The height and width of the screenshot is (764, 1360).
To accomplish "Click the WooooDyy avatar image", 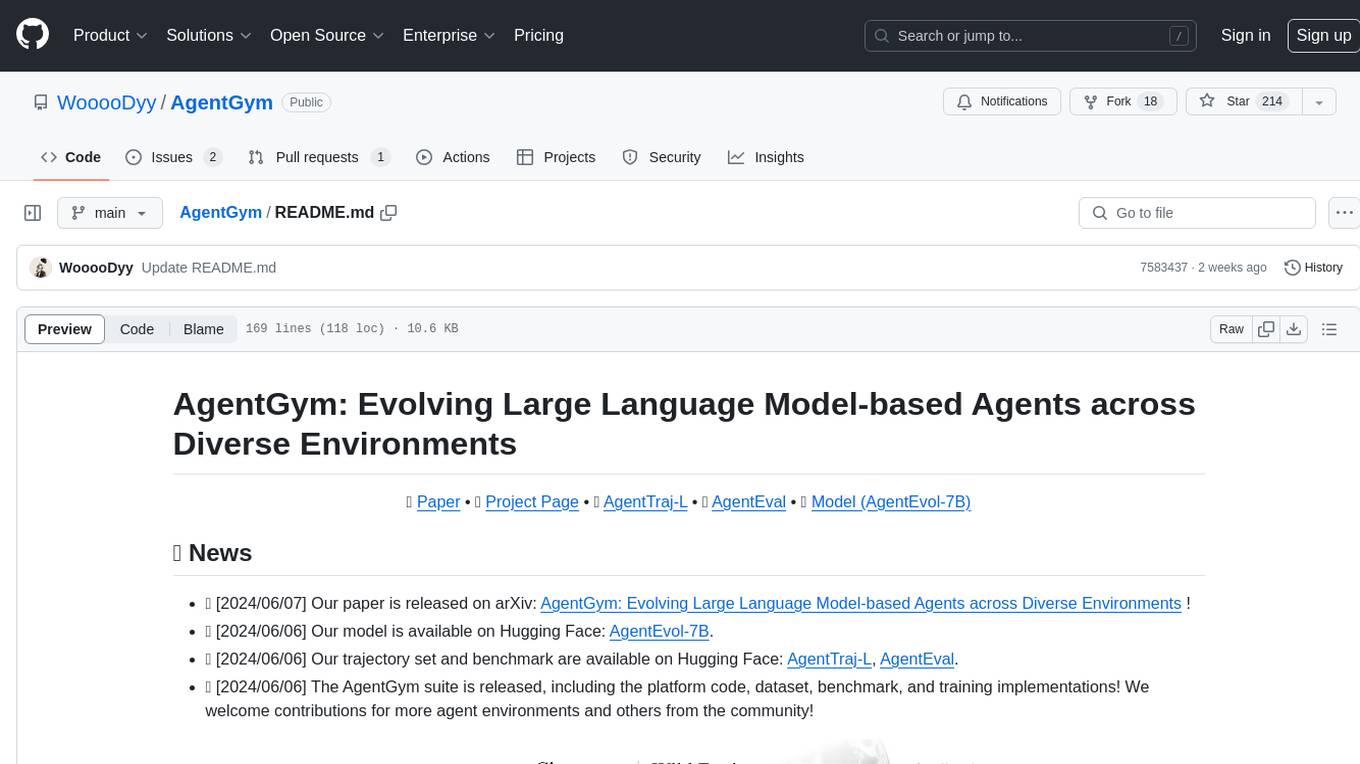I will (x=41, y=268).
